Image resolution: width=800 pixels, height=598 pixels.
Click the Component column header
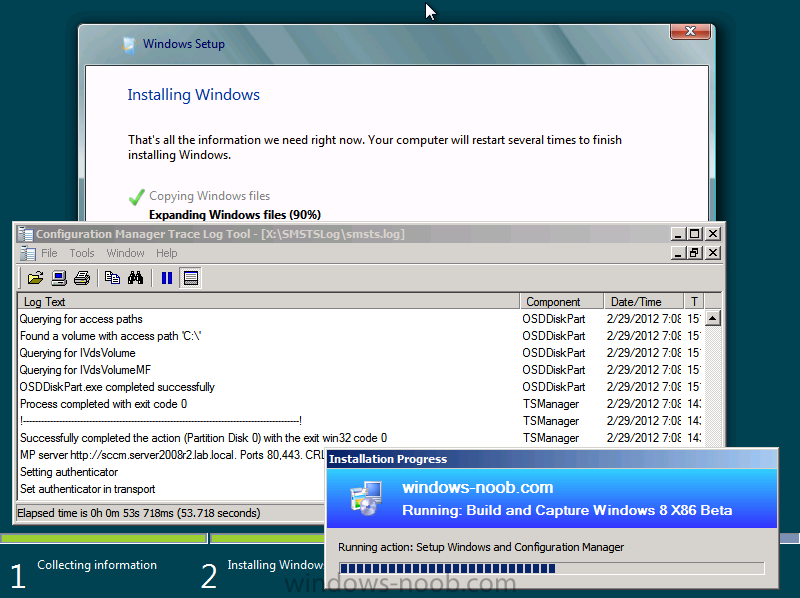tap(562, 302)
